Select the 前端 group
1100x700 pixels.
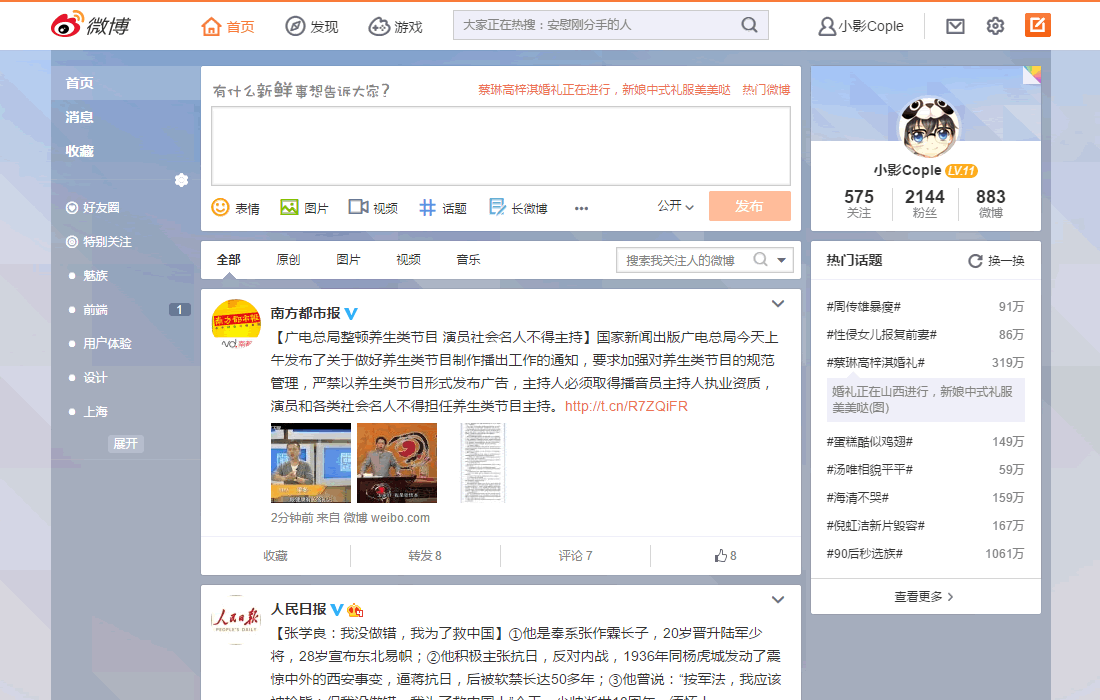coord(95,309)
